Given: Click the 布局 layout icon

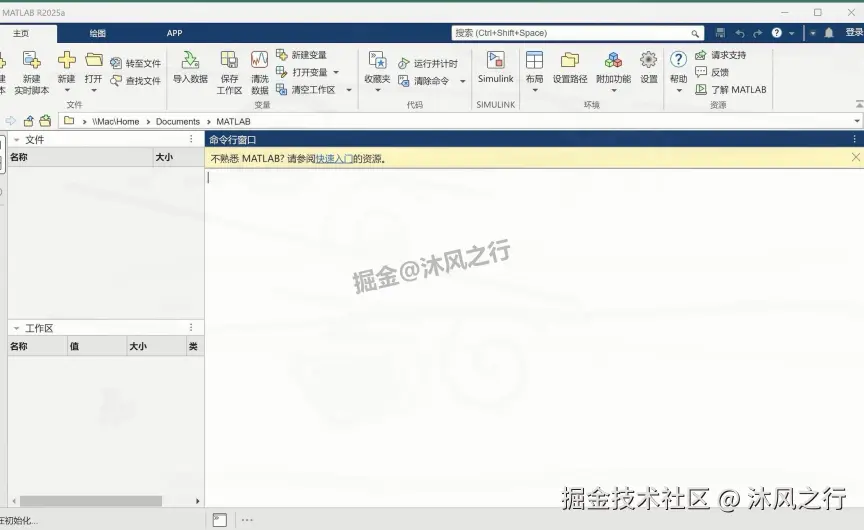Looking at the screenshot, I should [534, 60].
